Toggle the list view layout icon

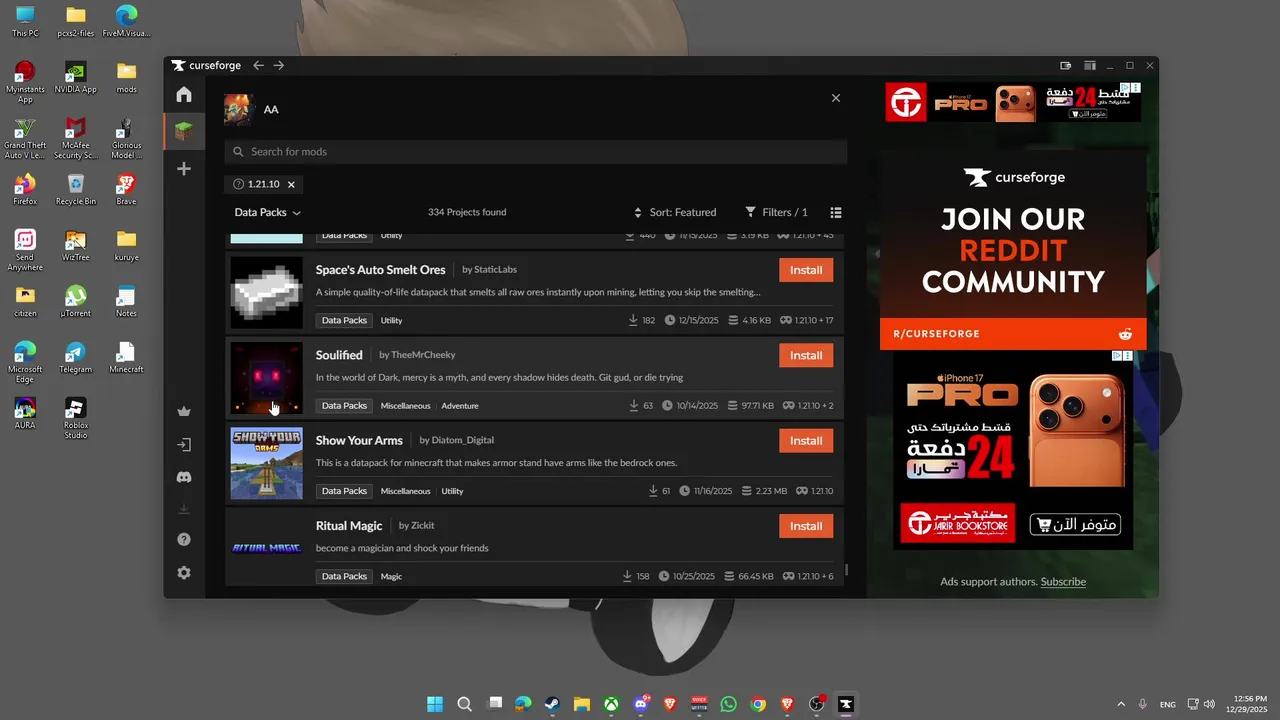836,212
